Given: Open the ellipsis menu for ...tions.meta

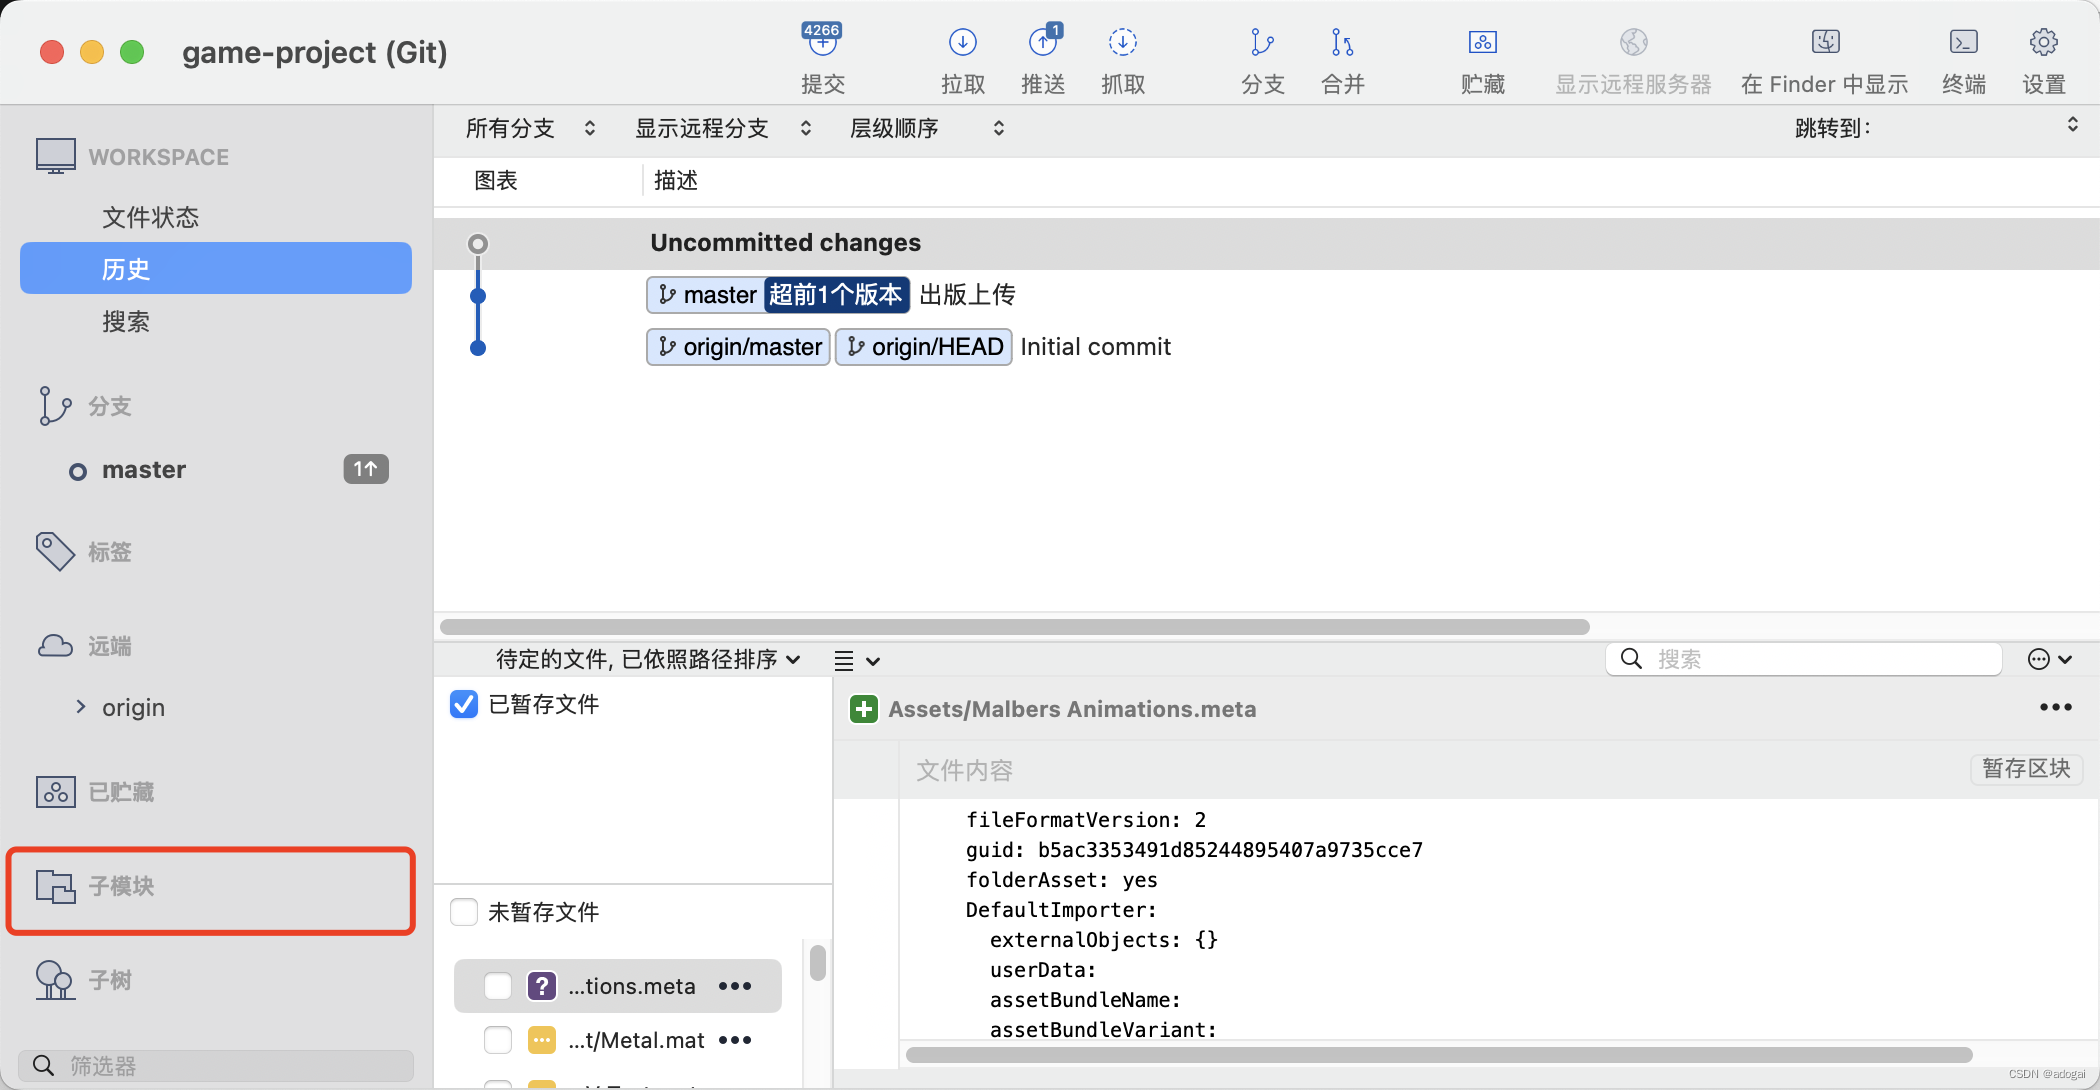Looking at the screenshot, I should pyautogui.click(x=735, y=986).
